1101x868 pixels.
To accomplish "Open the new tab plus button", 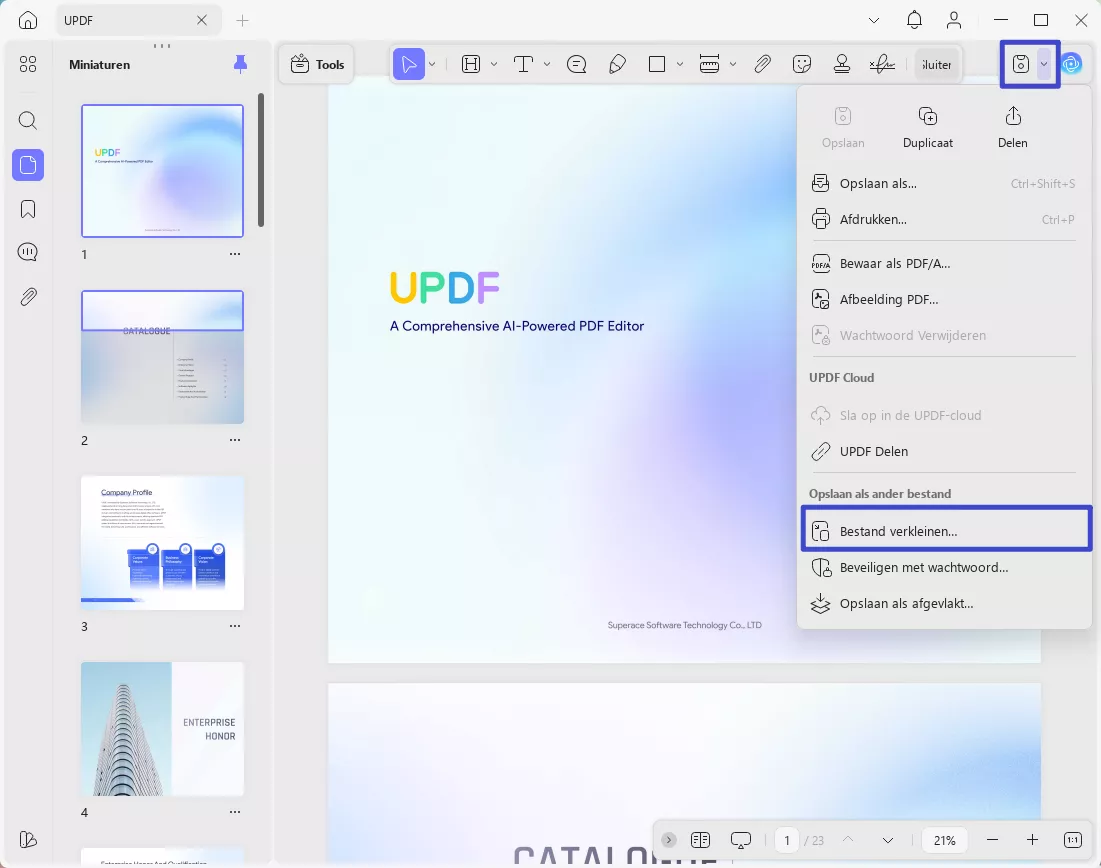I will (x=242, y=20).
